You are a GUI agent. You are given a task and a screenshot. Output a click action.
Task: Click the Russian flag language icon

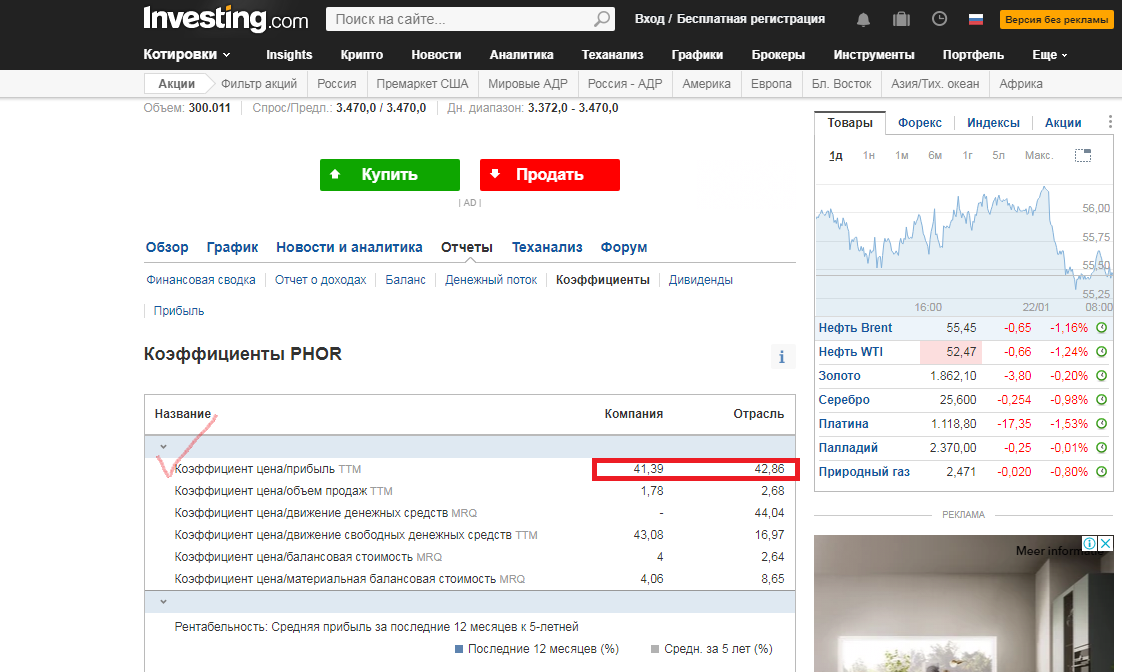click(976, 19)
